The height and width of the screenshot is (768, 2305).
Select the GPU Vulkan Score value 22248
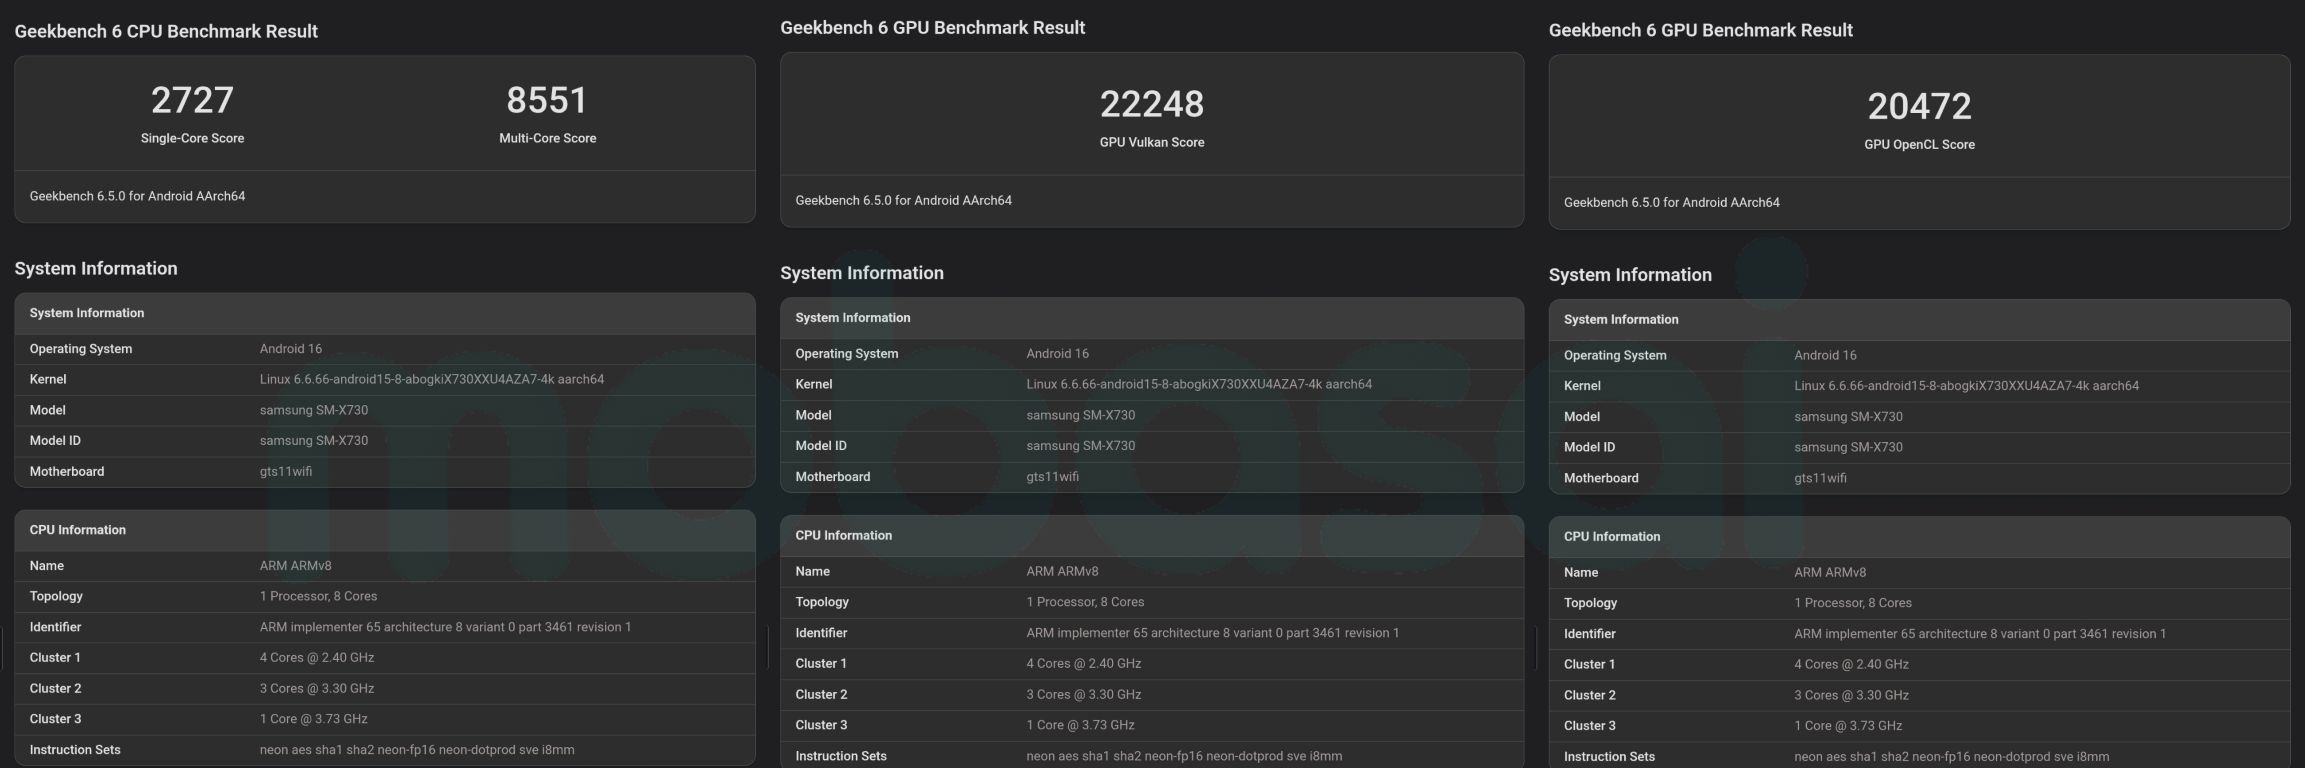click(x=1152, y=104)
